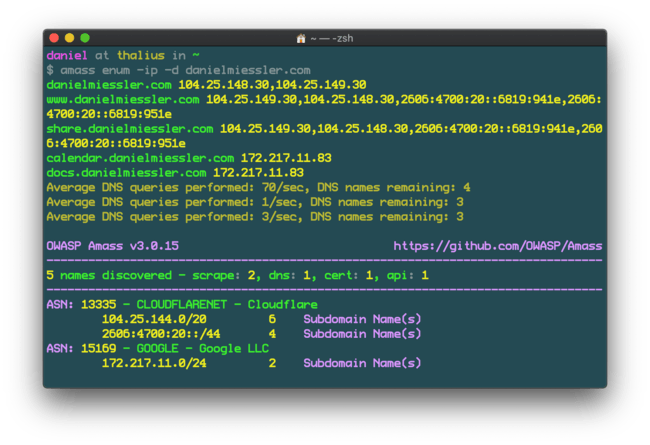650x445 pixels.
Task: Click 'cert: 1' count in summary
Action: (349, 275)
